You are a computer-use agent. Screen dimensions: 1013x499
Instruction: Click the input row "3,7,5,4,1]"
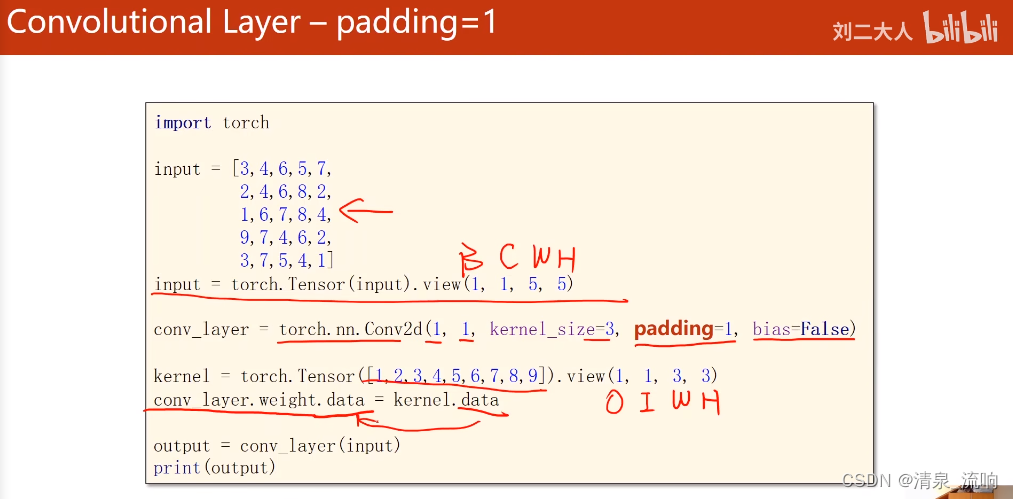[286, 260]
